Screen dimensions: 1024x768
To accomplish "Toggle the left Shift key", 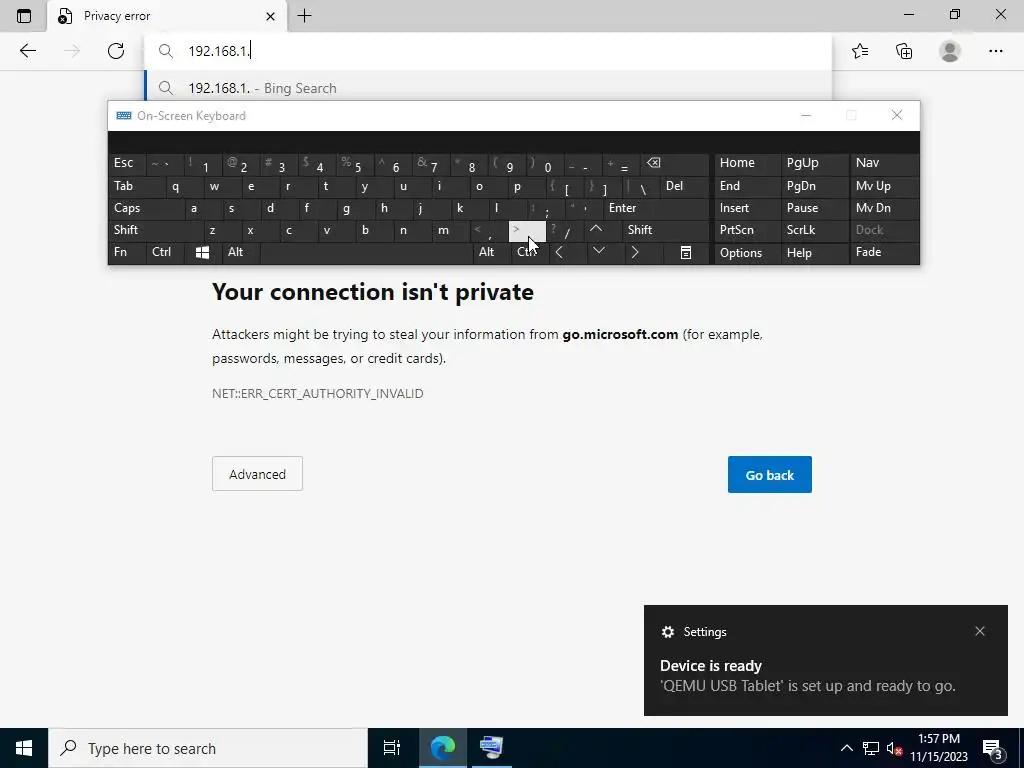I will pos(156,231).
